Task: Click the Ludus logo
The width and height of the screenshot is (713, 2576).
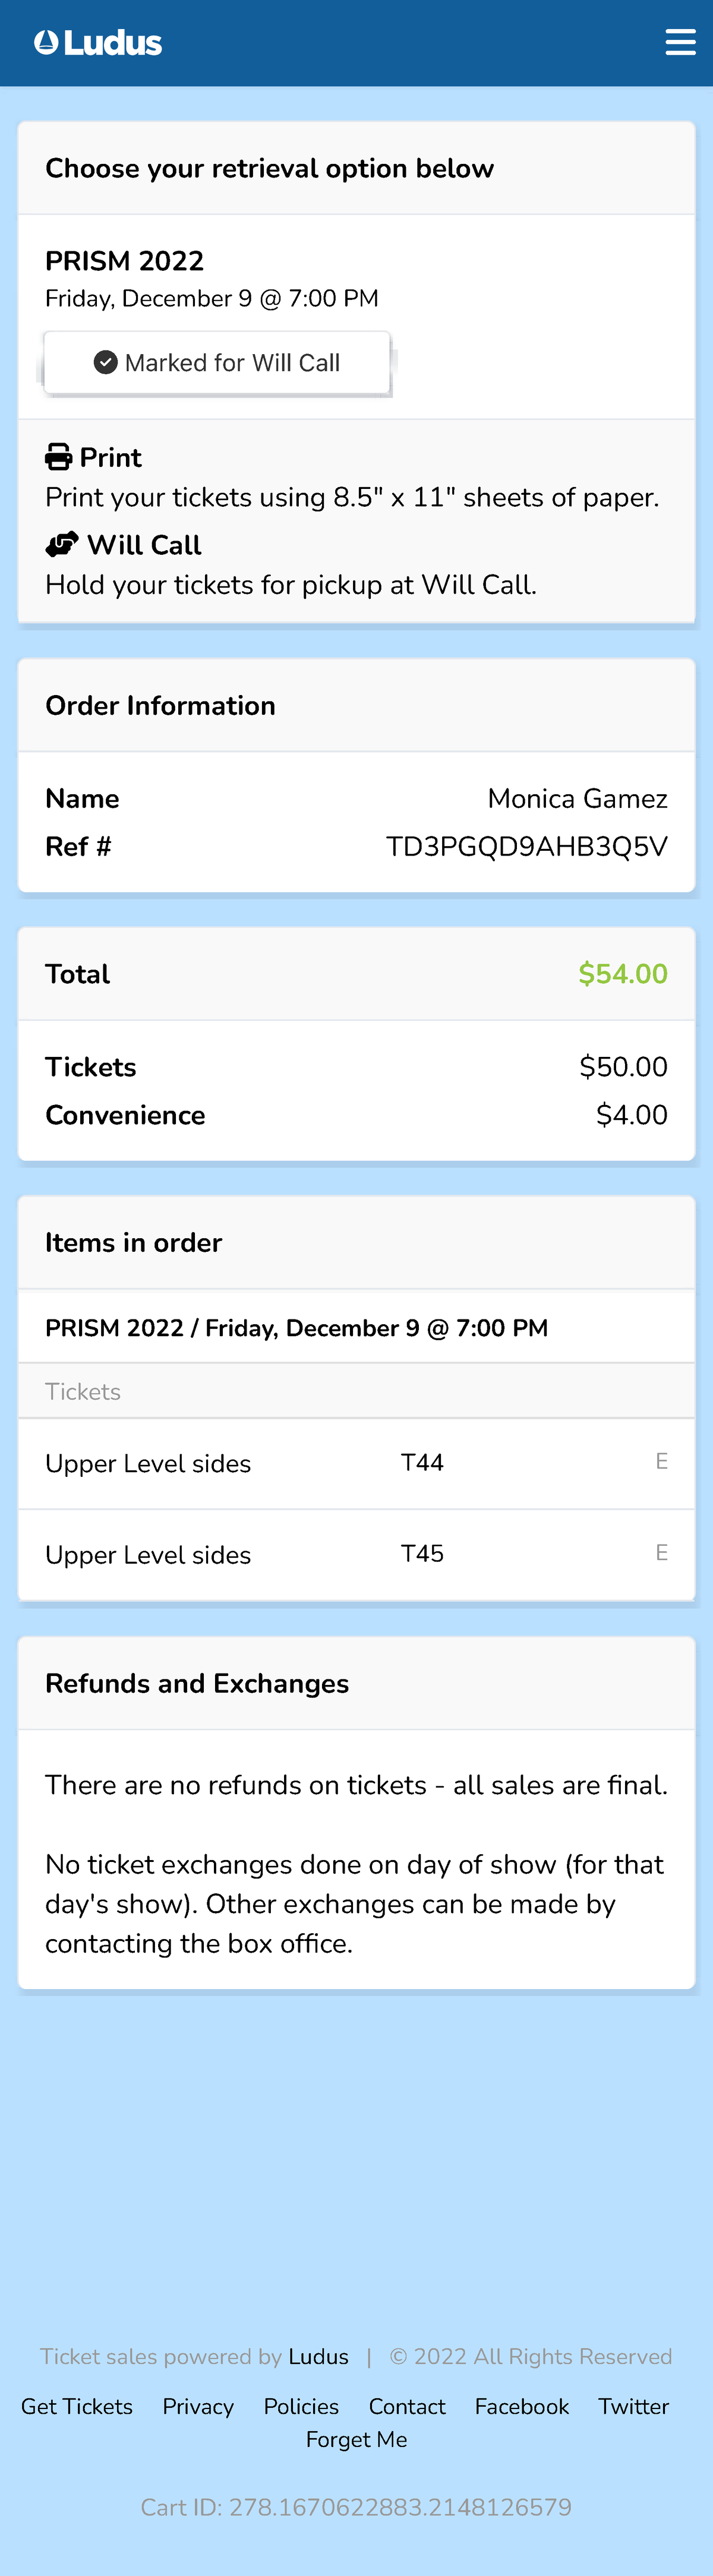Action: (98, 43)
